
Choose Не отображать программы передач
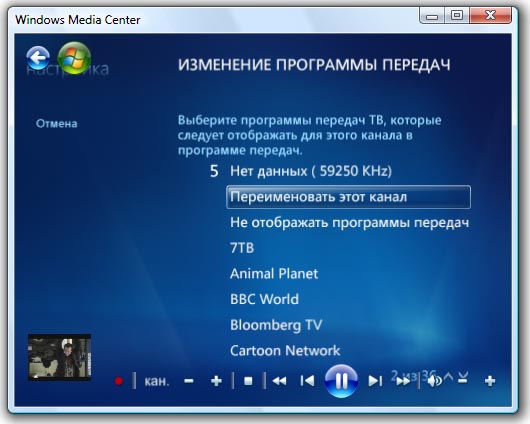[350, 222]
